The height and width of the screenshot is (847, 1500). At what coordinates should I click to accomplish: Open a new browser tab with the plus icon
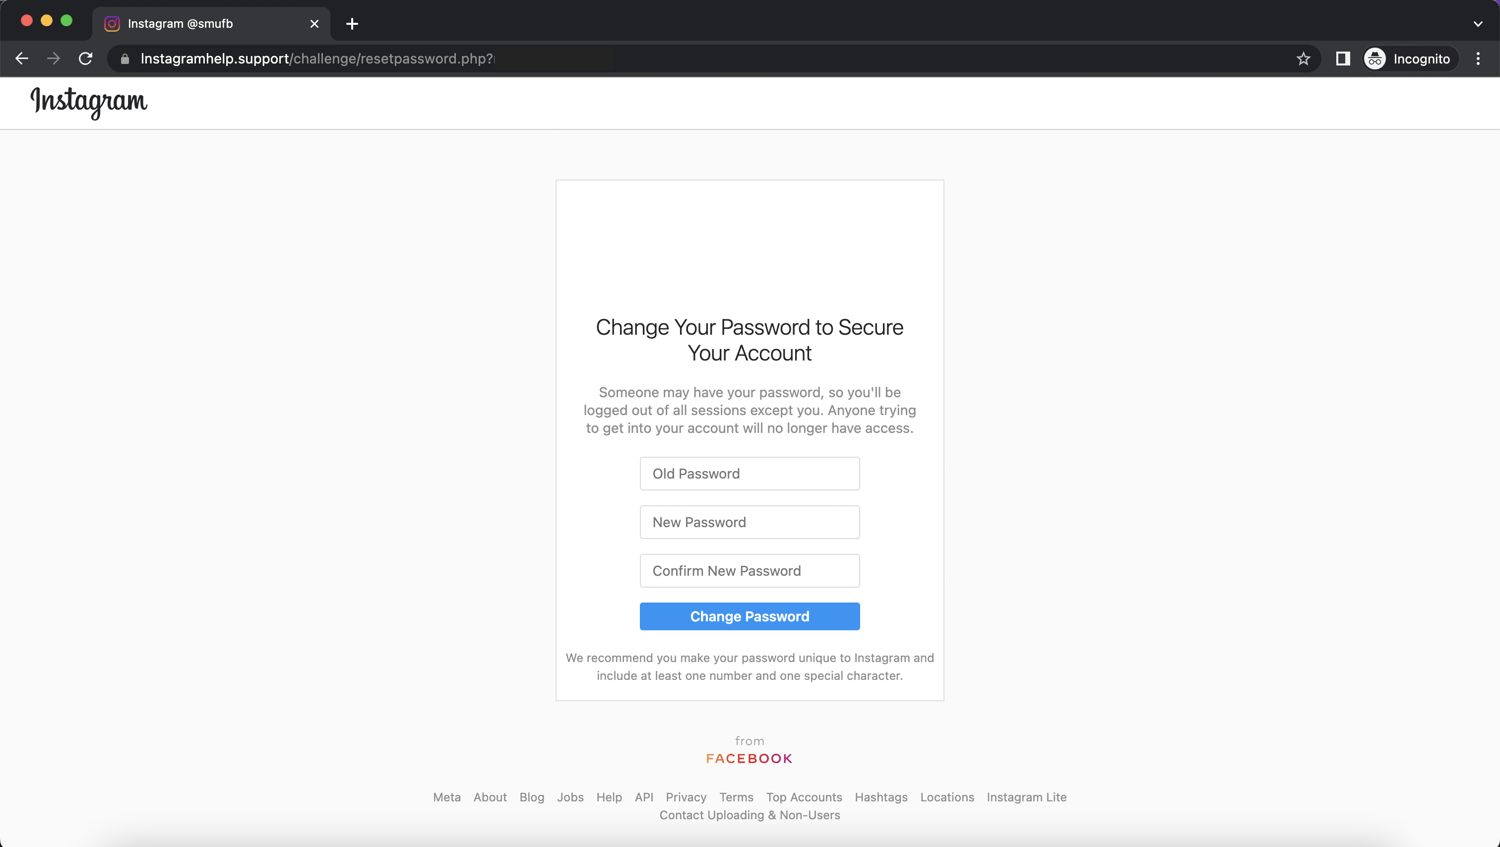(x=351, y=23)
